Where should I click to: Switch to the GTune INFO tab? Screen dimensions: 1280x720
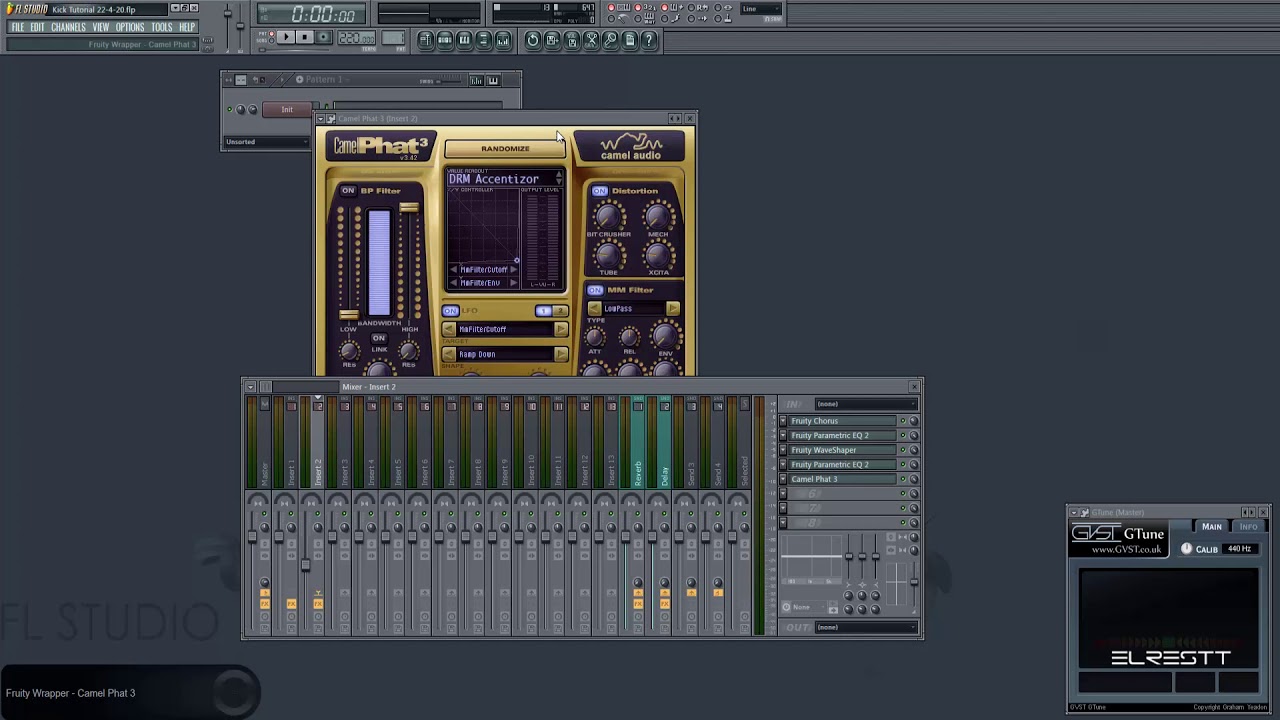1248,527
